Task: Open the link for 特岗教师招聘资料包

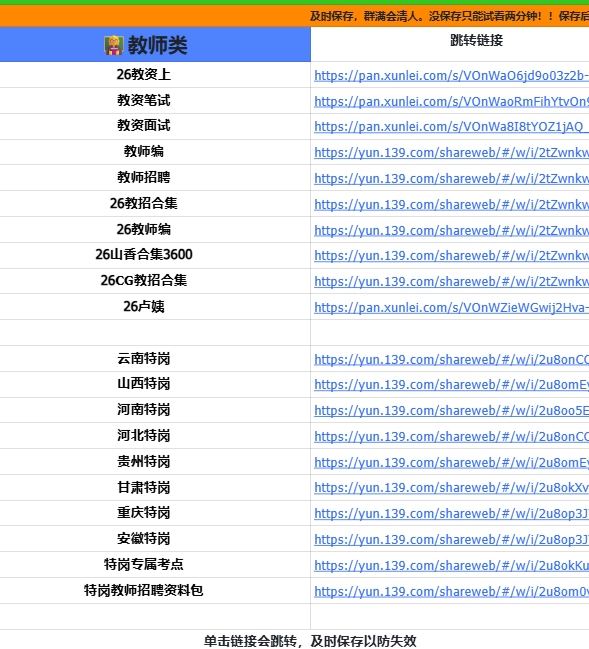Action: click(x=451, y=591)
